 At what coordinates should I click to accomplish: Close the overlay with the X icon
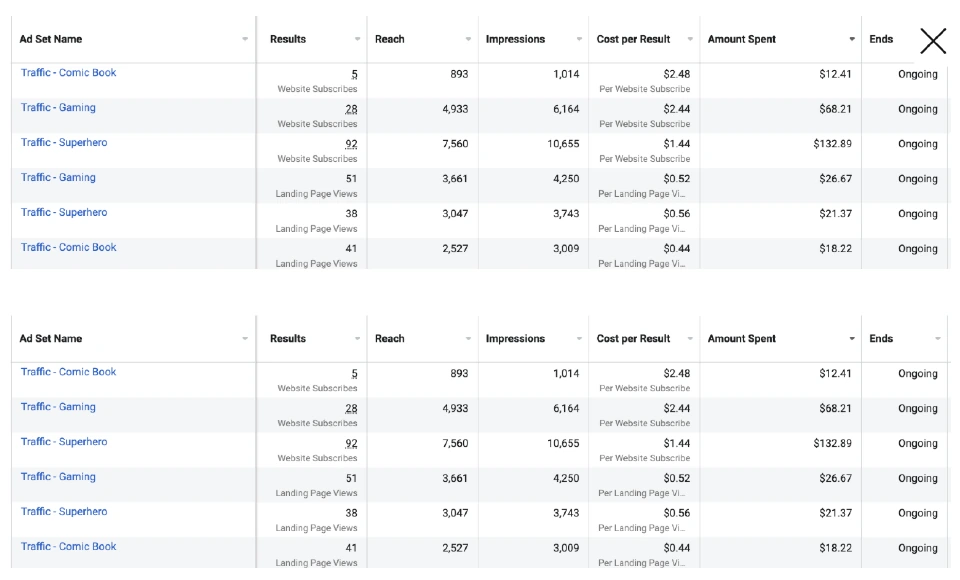(x=933, y=41)
